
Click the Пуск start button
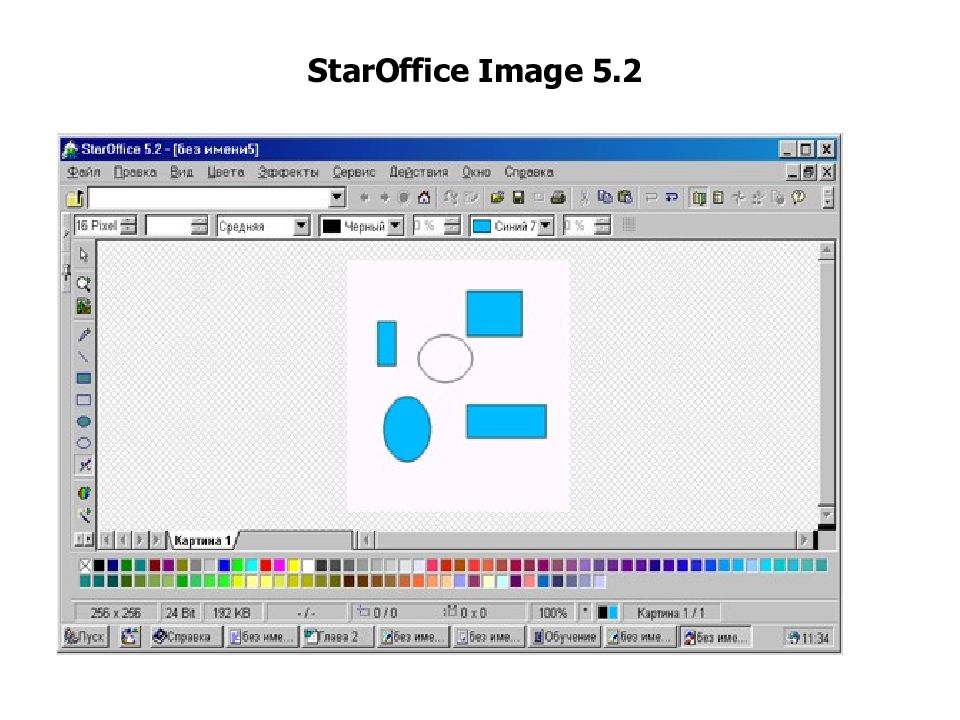[x=85, y=637]
